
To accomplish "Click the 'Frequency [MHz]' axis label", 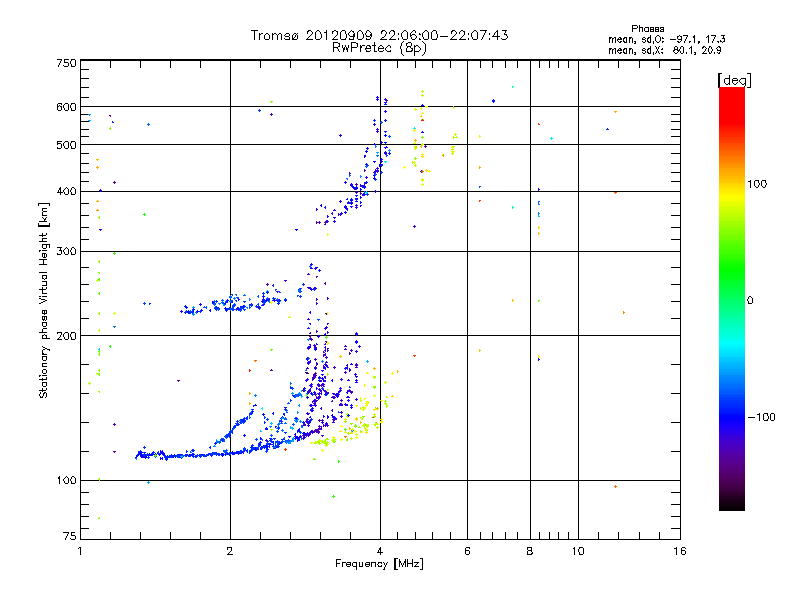I will tap(379, 564).
